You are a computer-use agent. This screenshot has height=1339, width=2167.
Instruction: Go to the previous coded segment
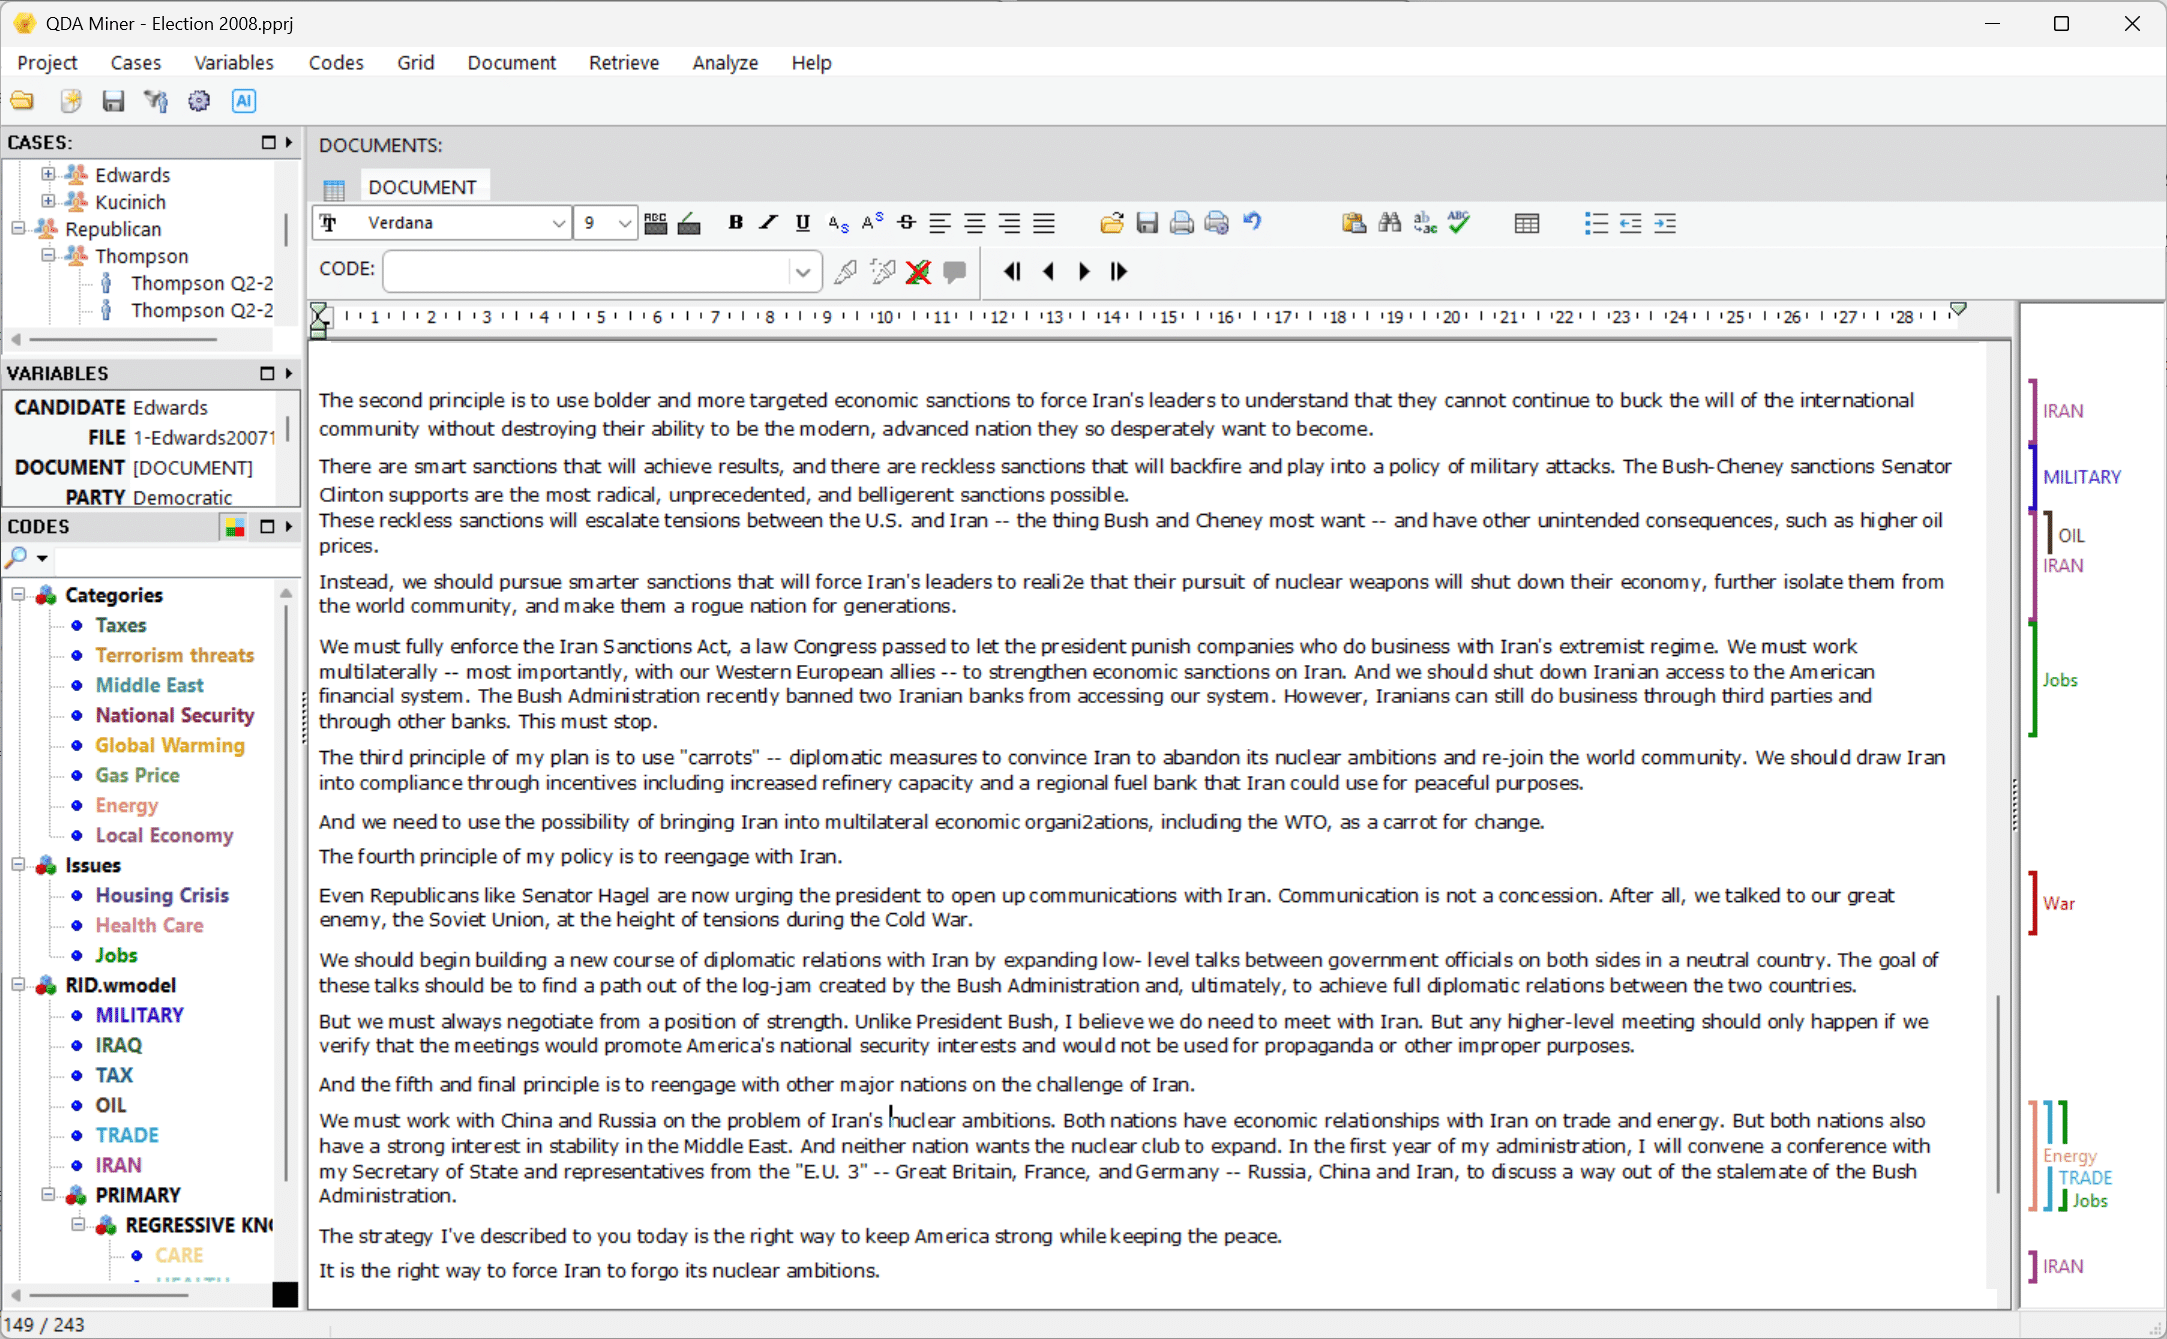(1048, 272)
